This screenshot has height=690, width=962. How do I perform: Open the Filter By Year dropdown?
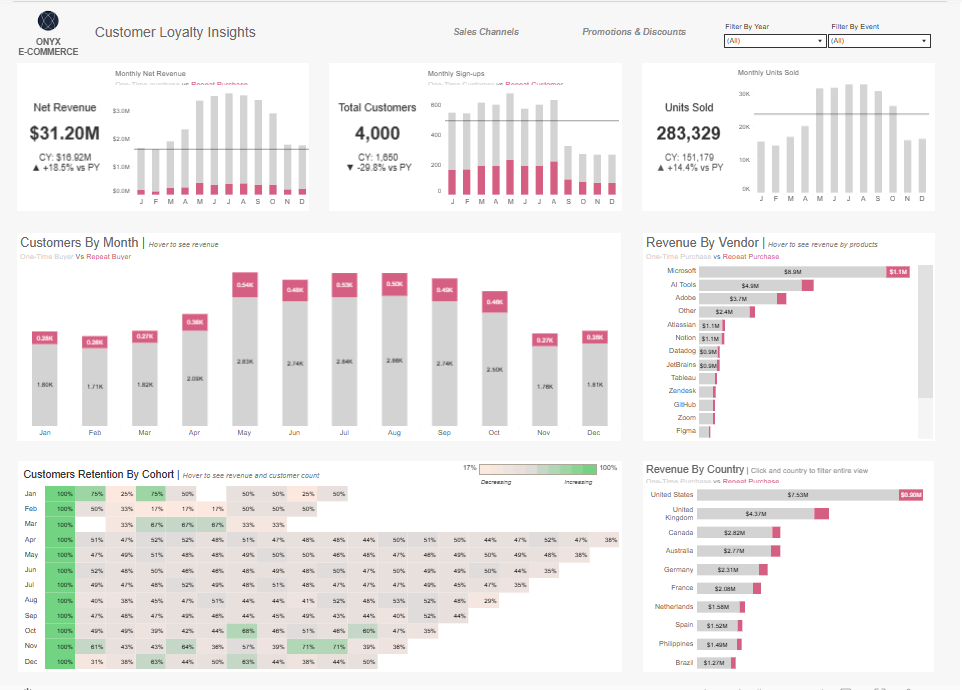pyautogui.click(x=774, y=41)
